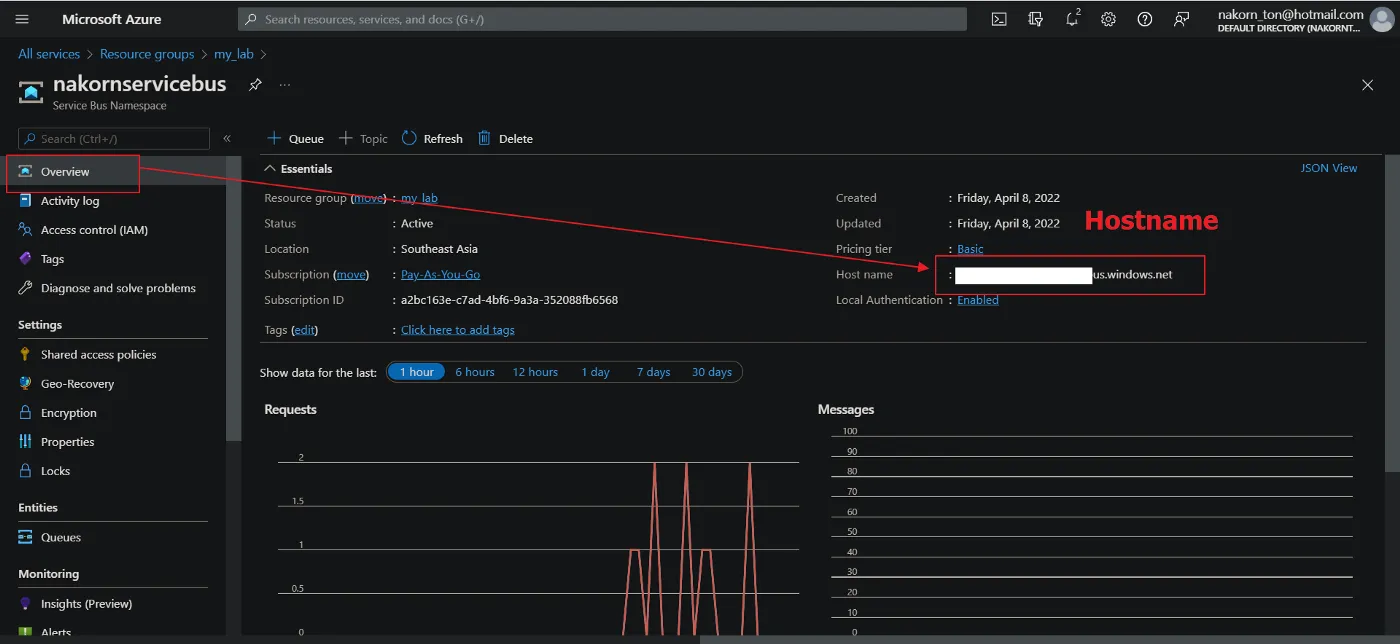Viewport: 1400px width, 644px height.
Task: Click move link beside Resource group
Action: click(x=368, y=198)
